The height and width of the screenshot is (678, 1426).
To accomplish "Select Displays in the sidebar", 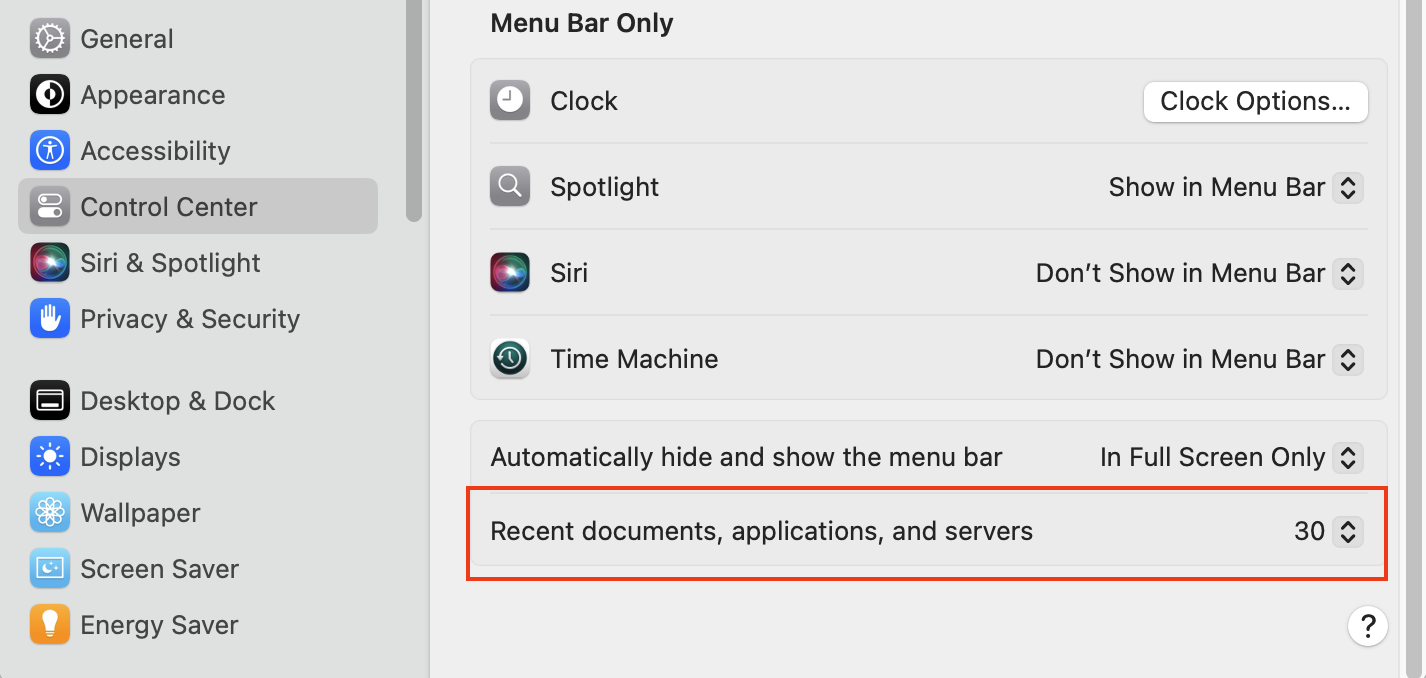I will click(131, 457).
